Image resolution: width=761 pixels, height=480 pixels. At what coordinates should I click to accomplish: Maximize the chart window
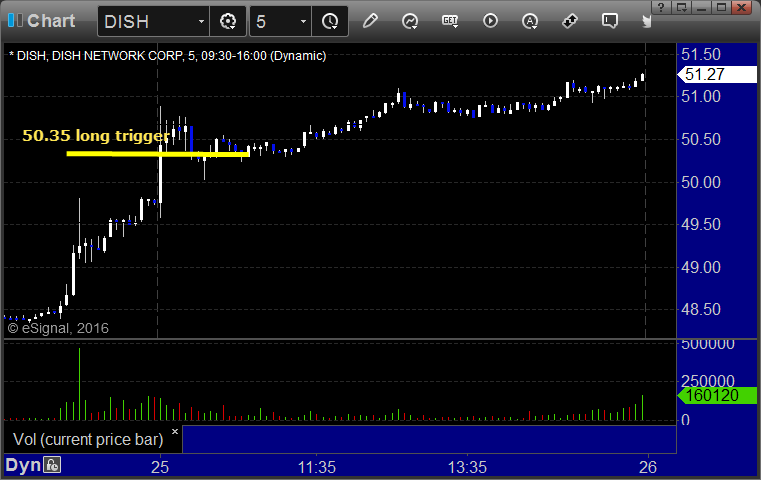[721, 7]
